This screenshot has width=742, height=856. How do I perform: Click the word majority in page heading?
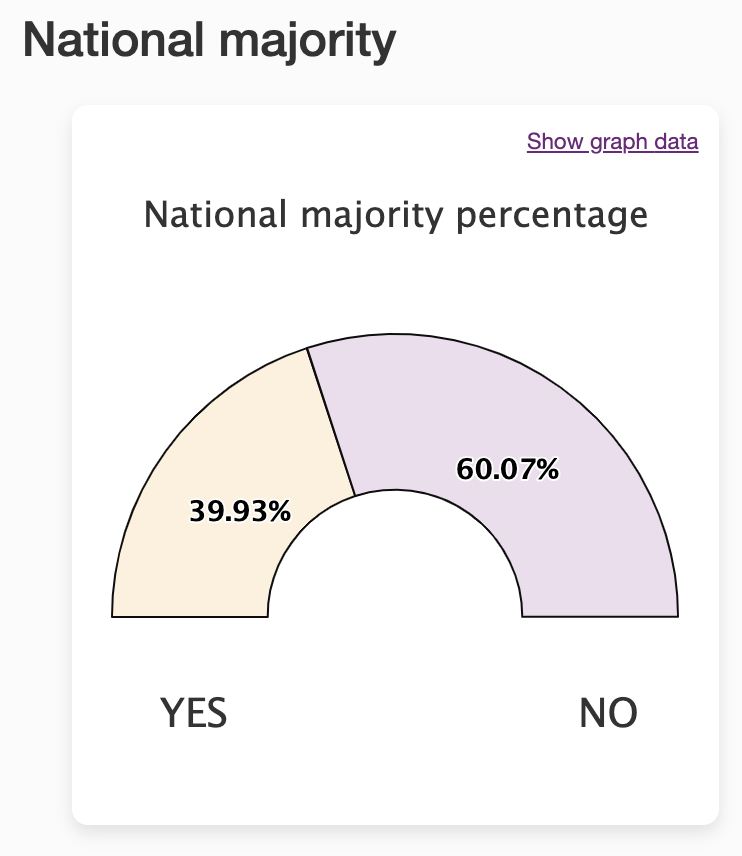click(308, 43)
